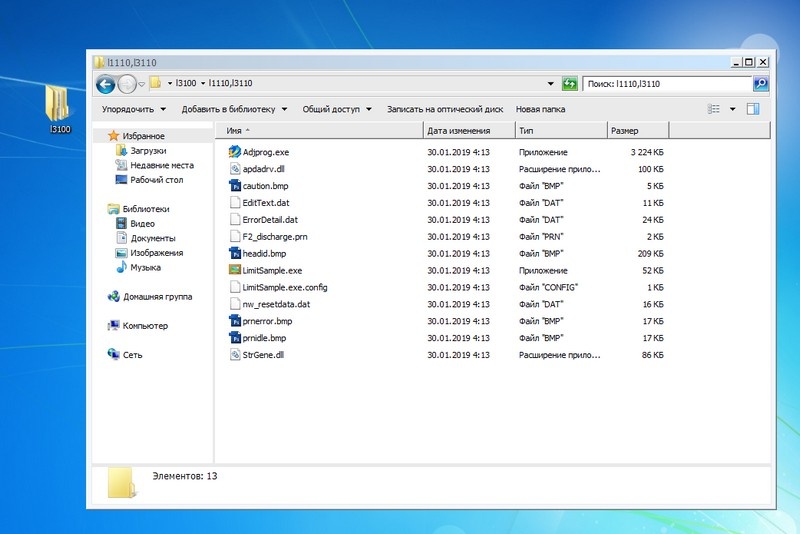
Task: Open the view options dropdown arrow
Action: [733, 109]
